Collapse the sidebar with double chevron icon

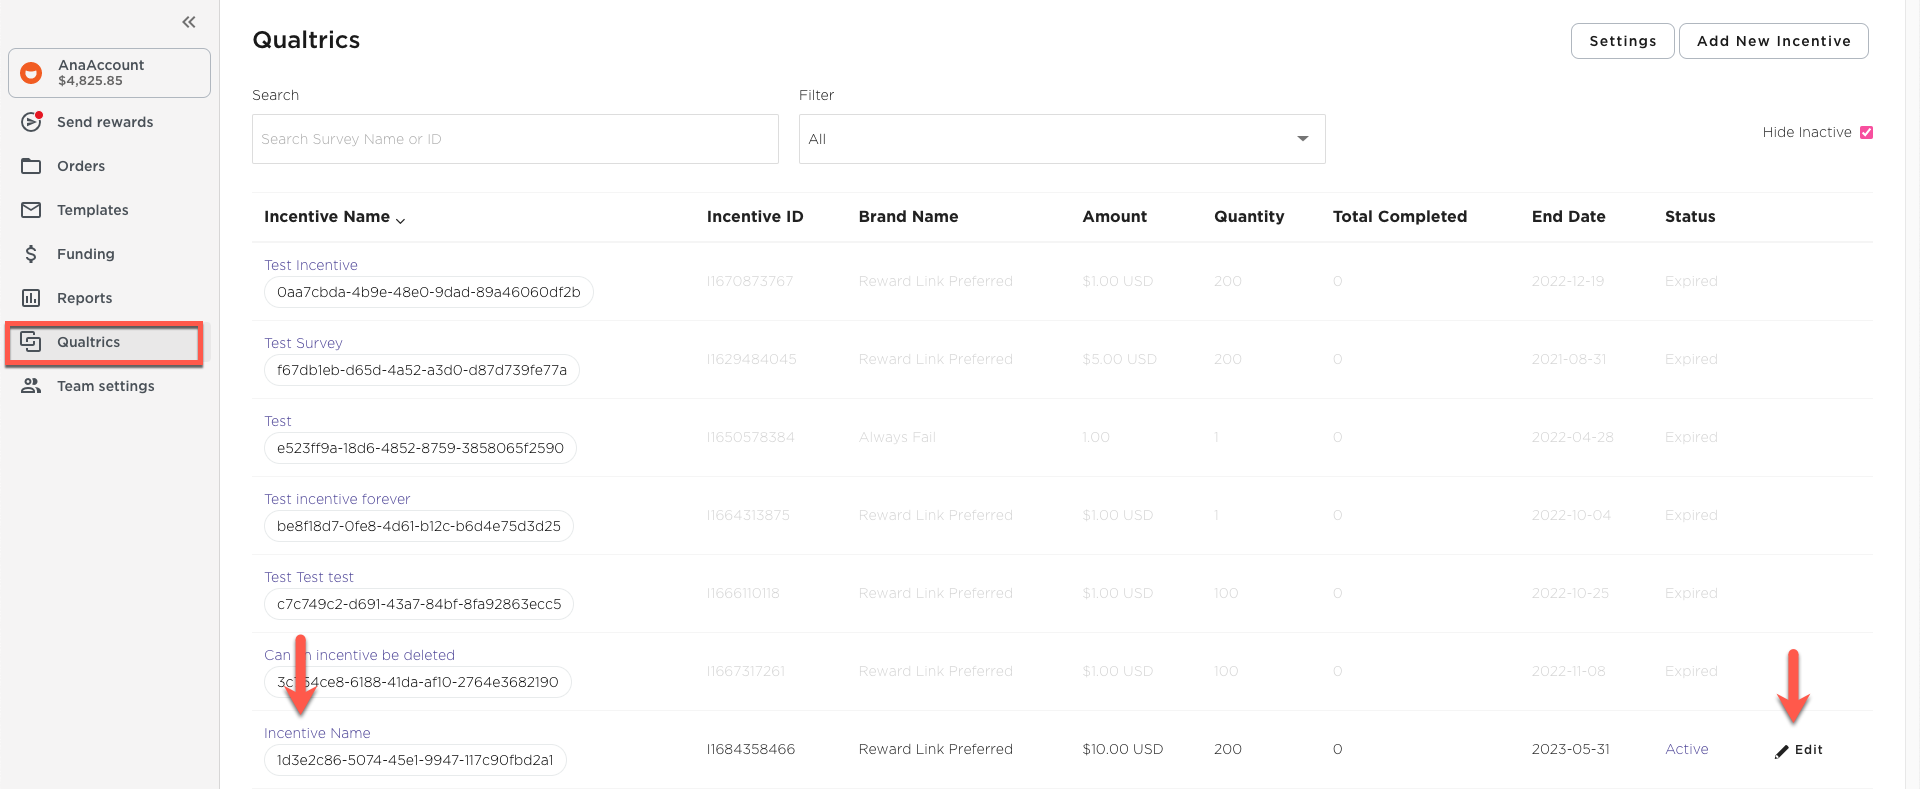point(189,22)
